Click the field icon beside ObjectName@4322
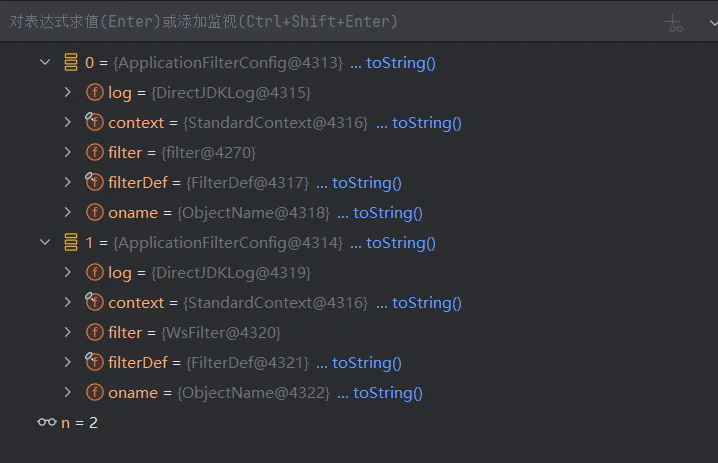 point(95,392)
